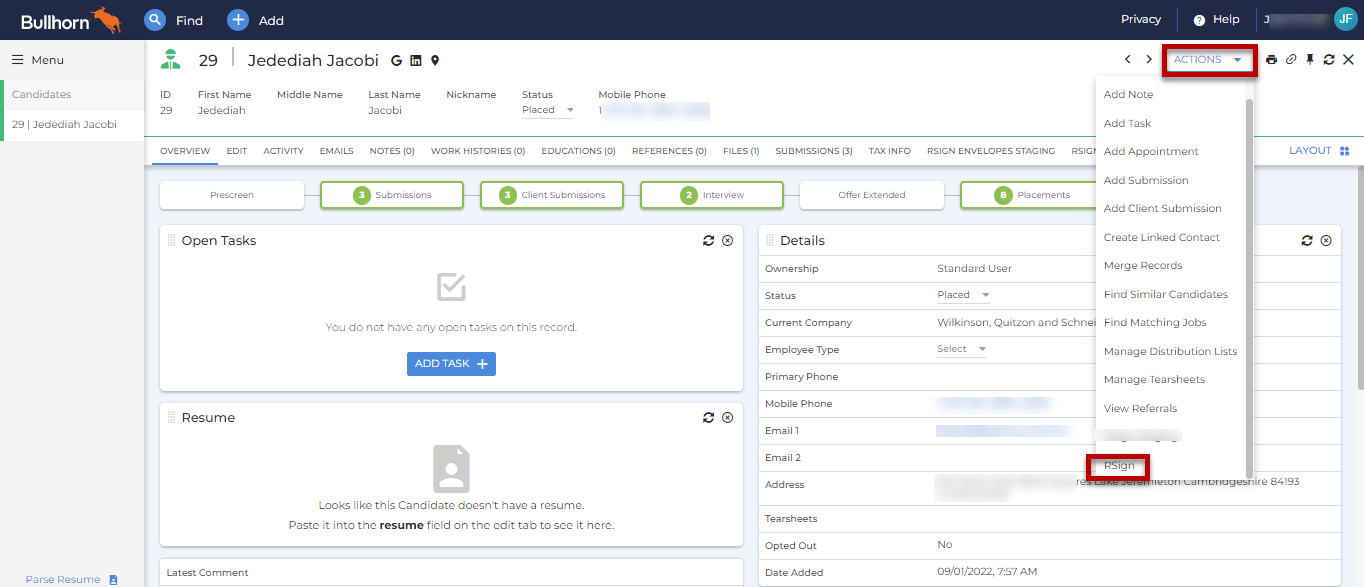Image resolution: width=1364 pixels, height=587 pixels.
Task: View candidate location on the map pin icon
Action: pos(434,60)
